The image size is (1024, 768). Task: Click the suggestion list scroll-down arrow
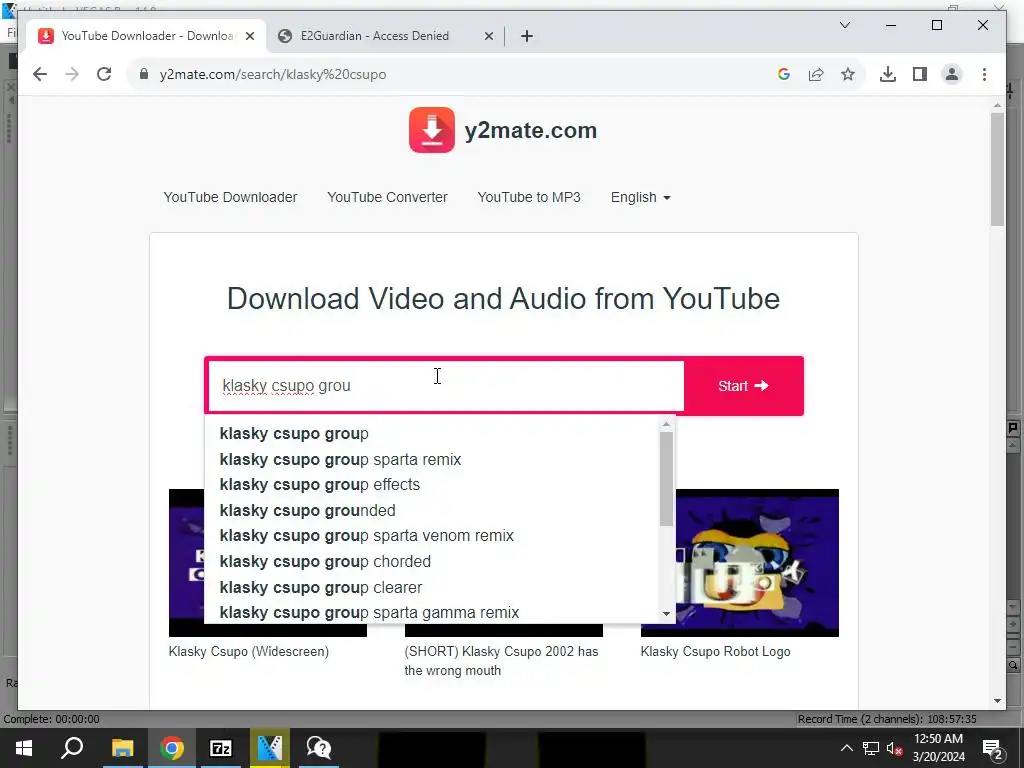click(x=666, y=613)
